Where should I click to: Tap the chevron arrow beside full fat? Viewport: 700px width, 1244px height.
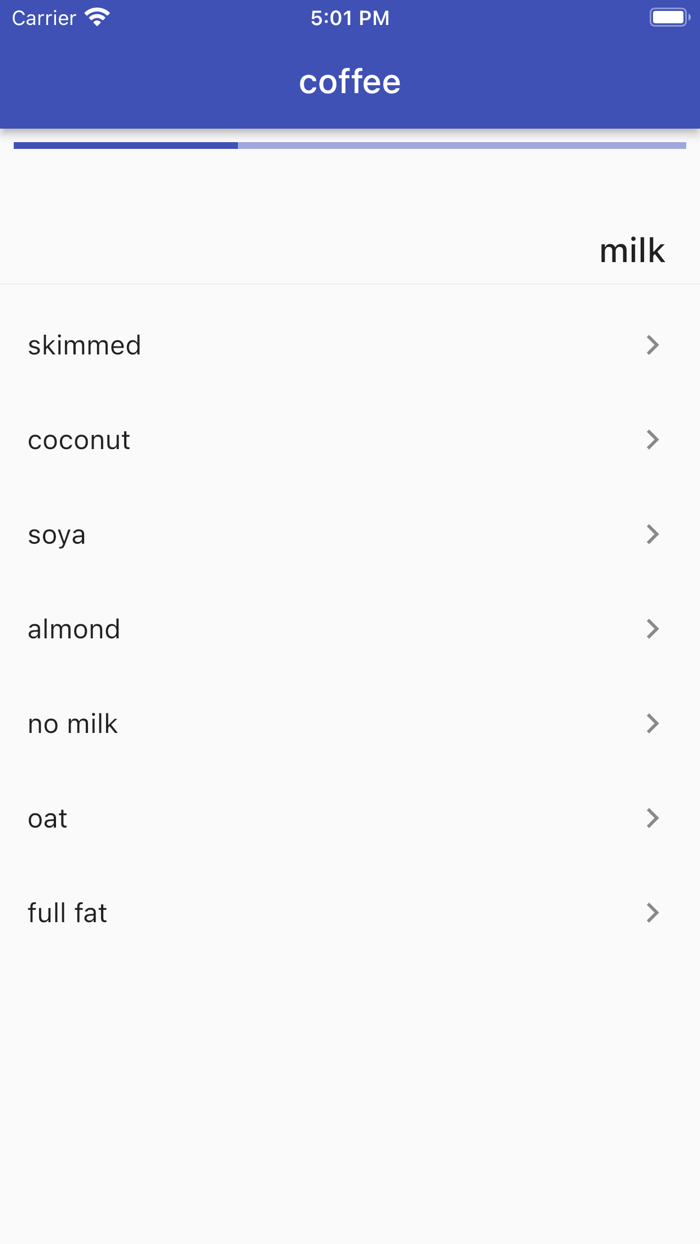pos(652,912)
